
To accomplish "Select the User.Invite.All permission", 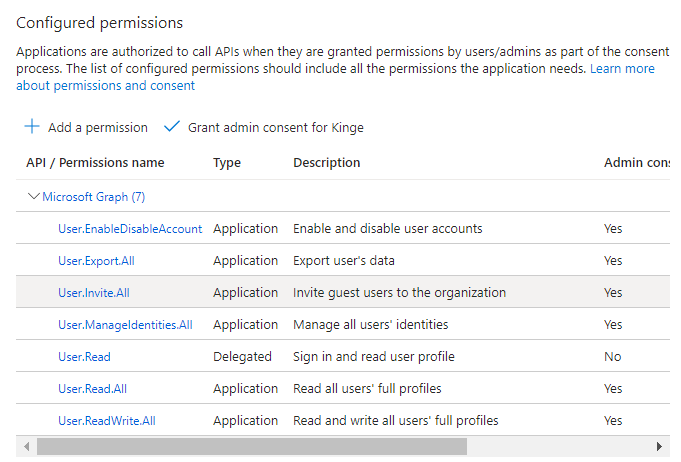I will point(94,293).
